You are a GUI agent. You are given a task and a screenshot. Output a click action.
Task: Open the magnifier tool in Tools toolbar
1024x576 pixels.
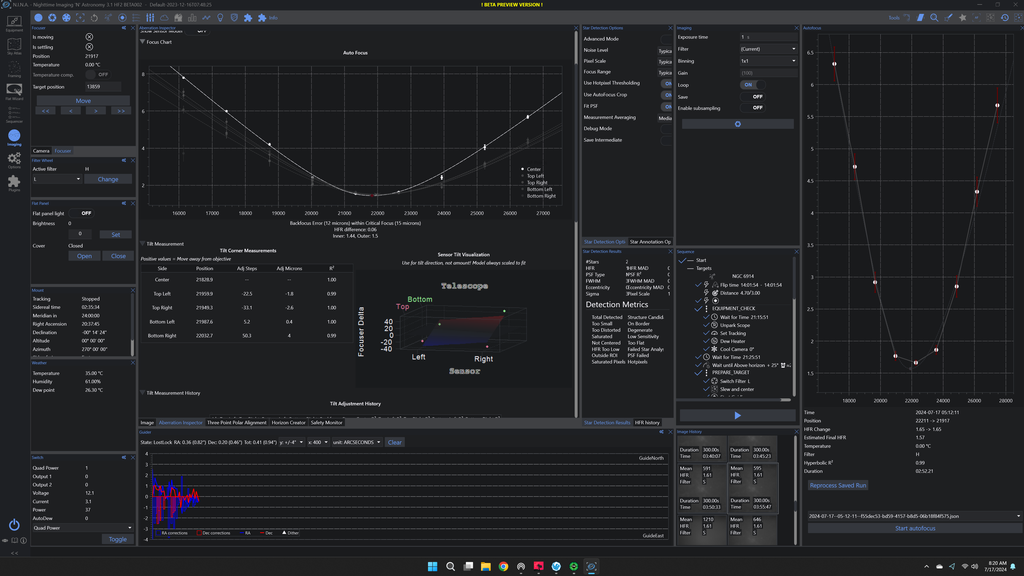tap(935, 18)
